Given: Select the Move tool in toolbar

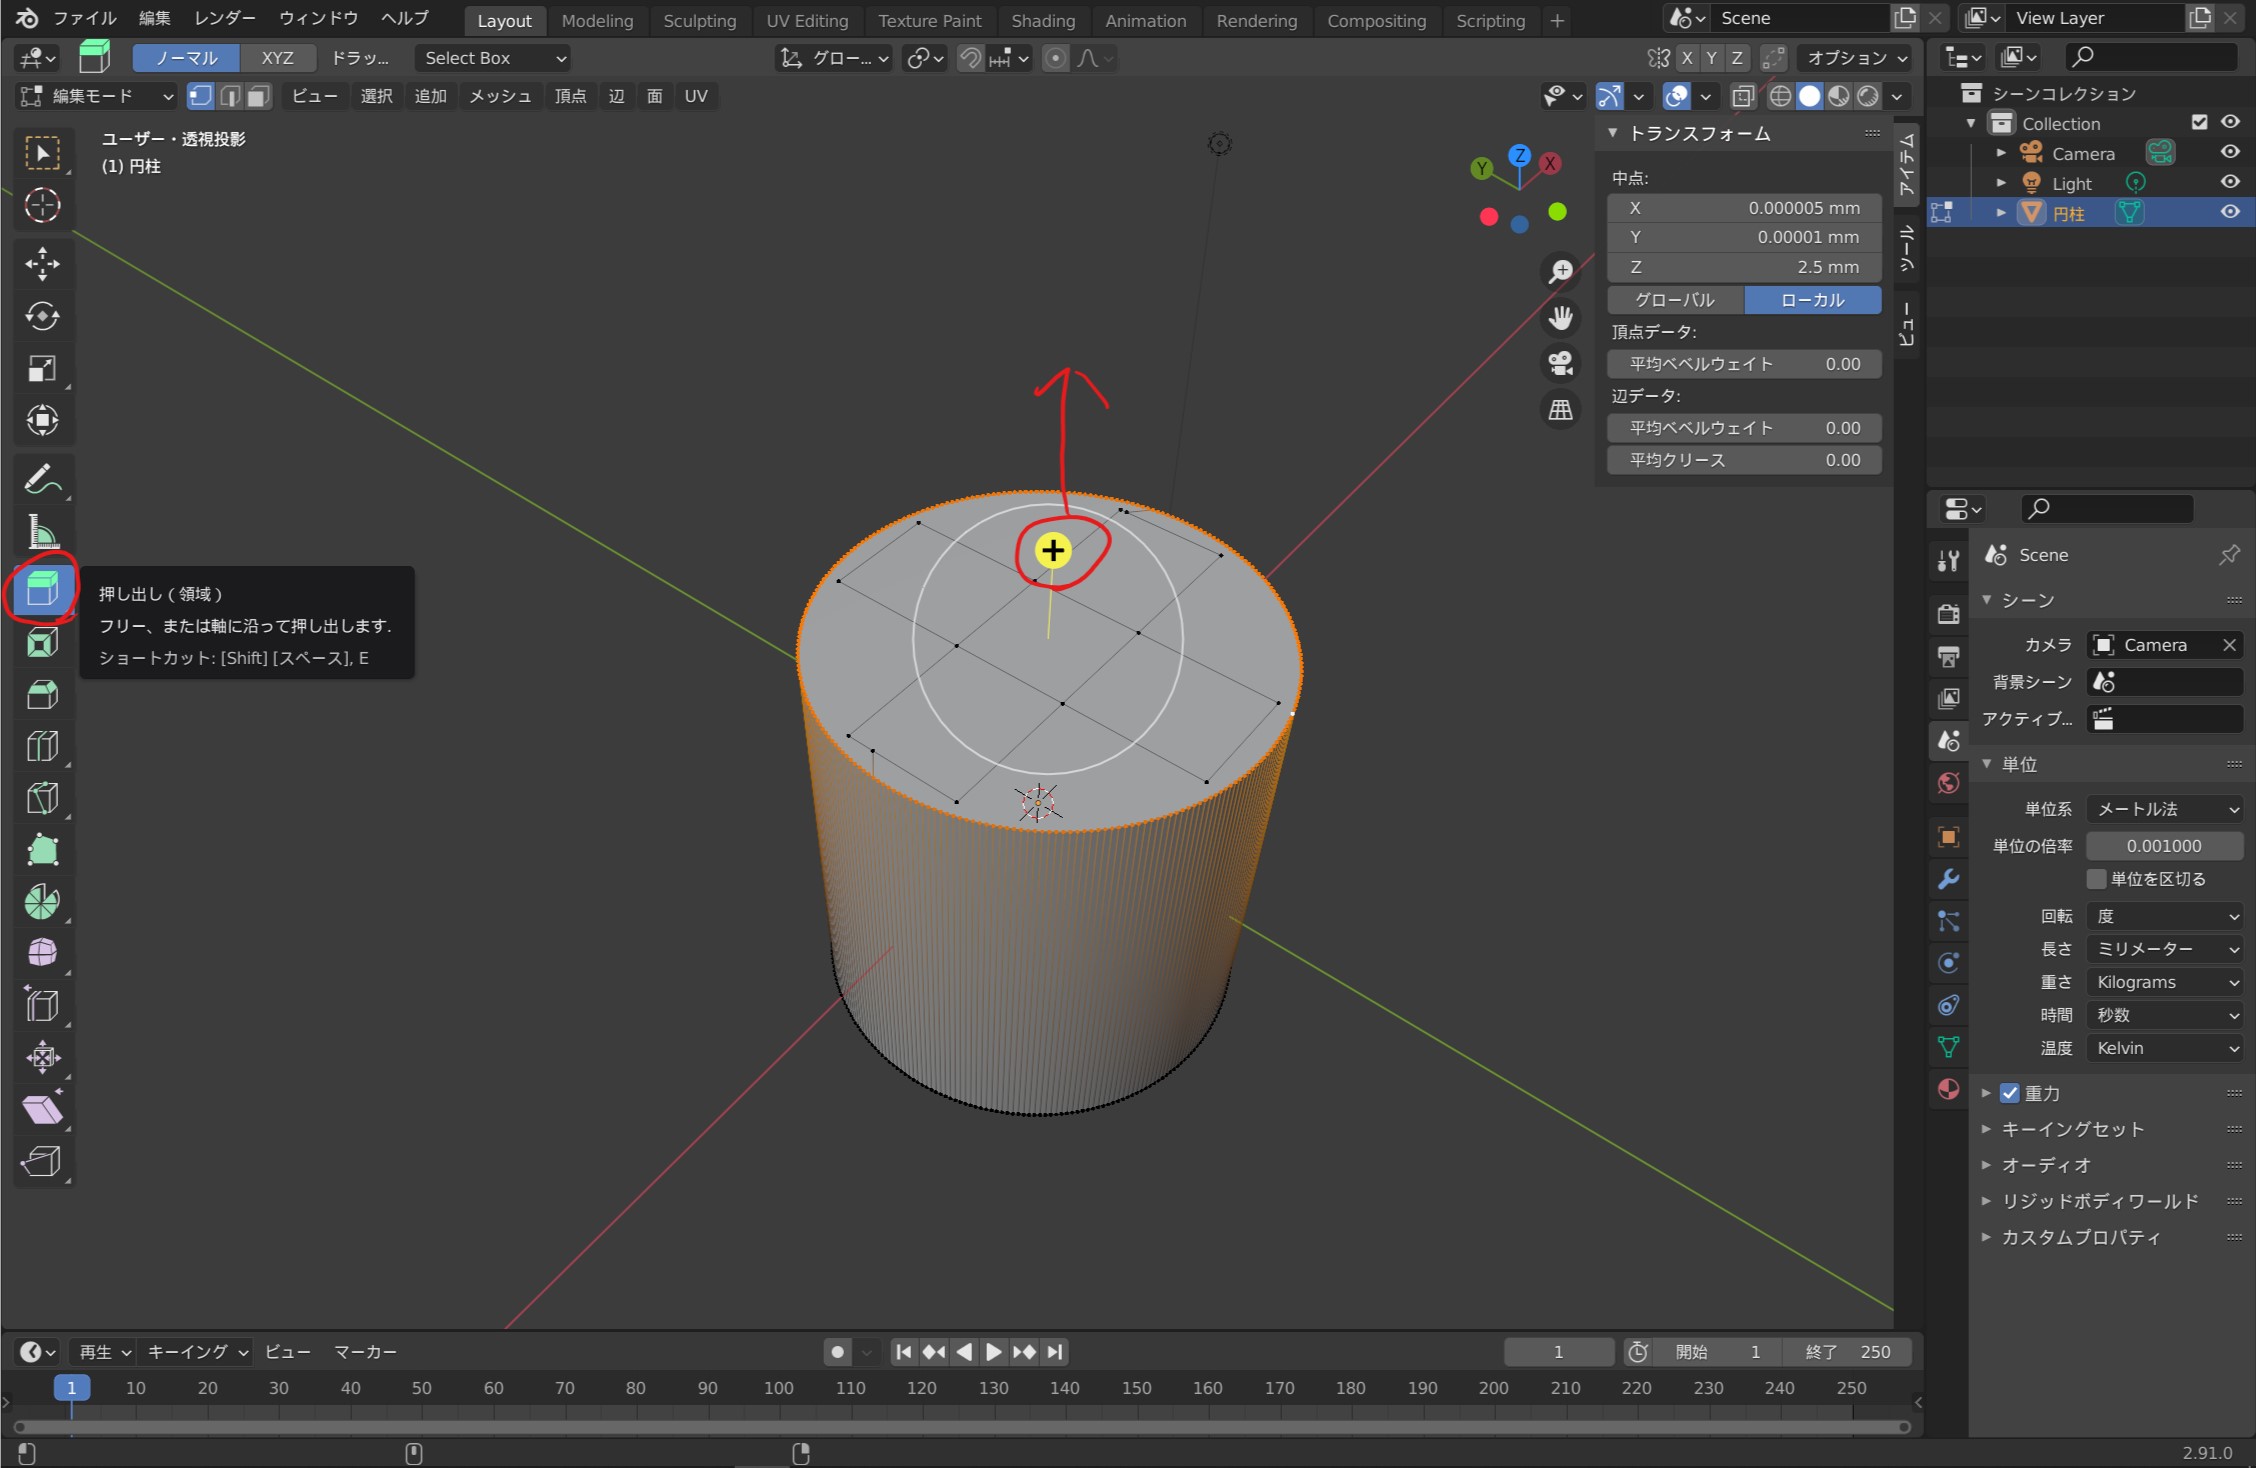Looking at the screenshot, I should [x=42, y=264].
